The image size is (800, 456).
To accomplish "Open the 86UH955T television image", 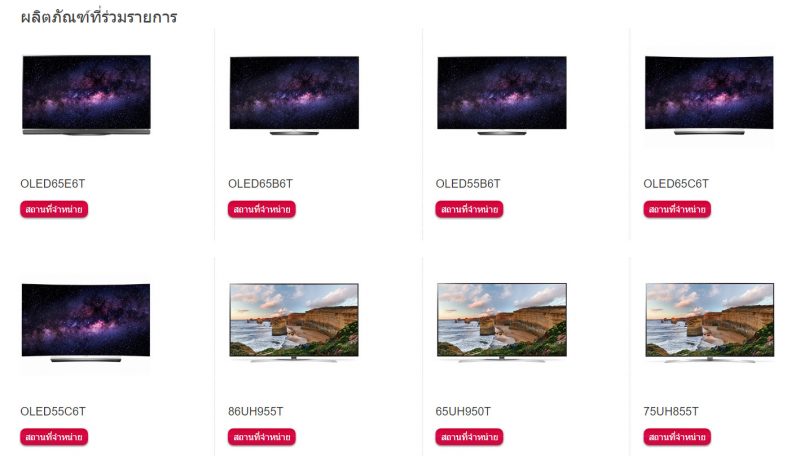I will tap(294, 322).
